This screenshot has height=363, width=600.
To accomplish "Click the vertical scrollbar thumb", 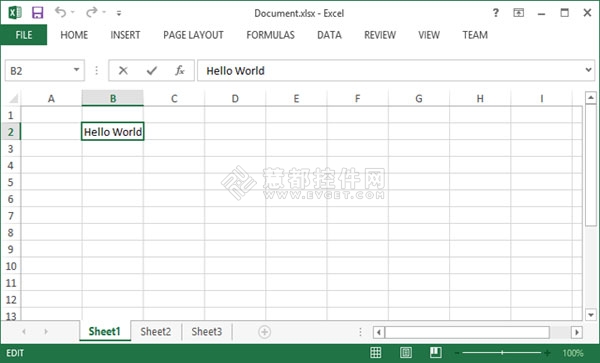I will click(x=591, y=165).
